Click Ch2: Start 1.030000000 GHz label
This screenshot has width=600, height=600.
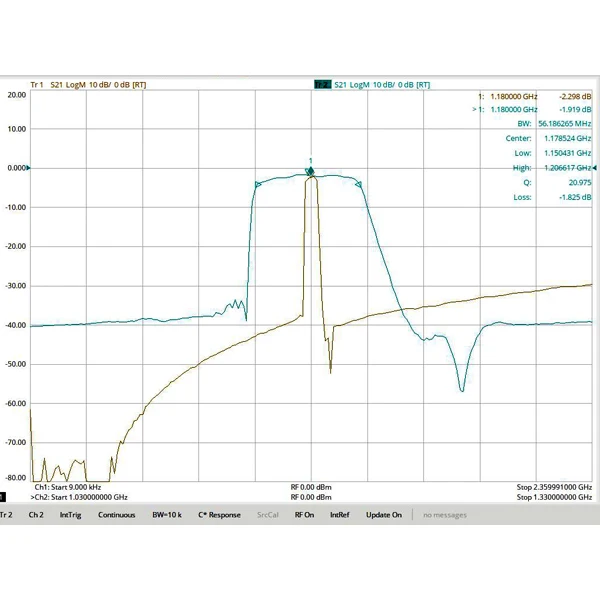[79, 497]
